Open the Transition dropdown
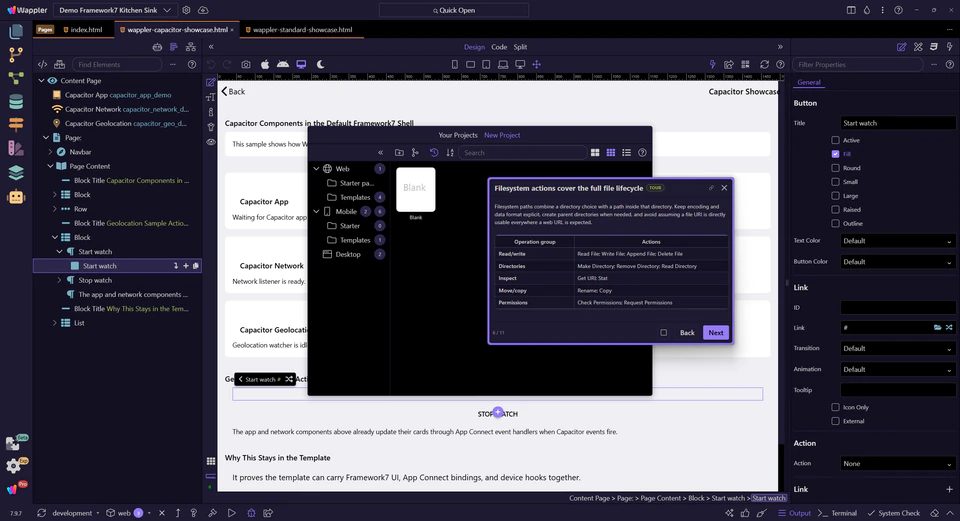Image resolution: width=960 pixels, height=521 pixels. point(897,348)
